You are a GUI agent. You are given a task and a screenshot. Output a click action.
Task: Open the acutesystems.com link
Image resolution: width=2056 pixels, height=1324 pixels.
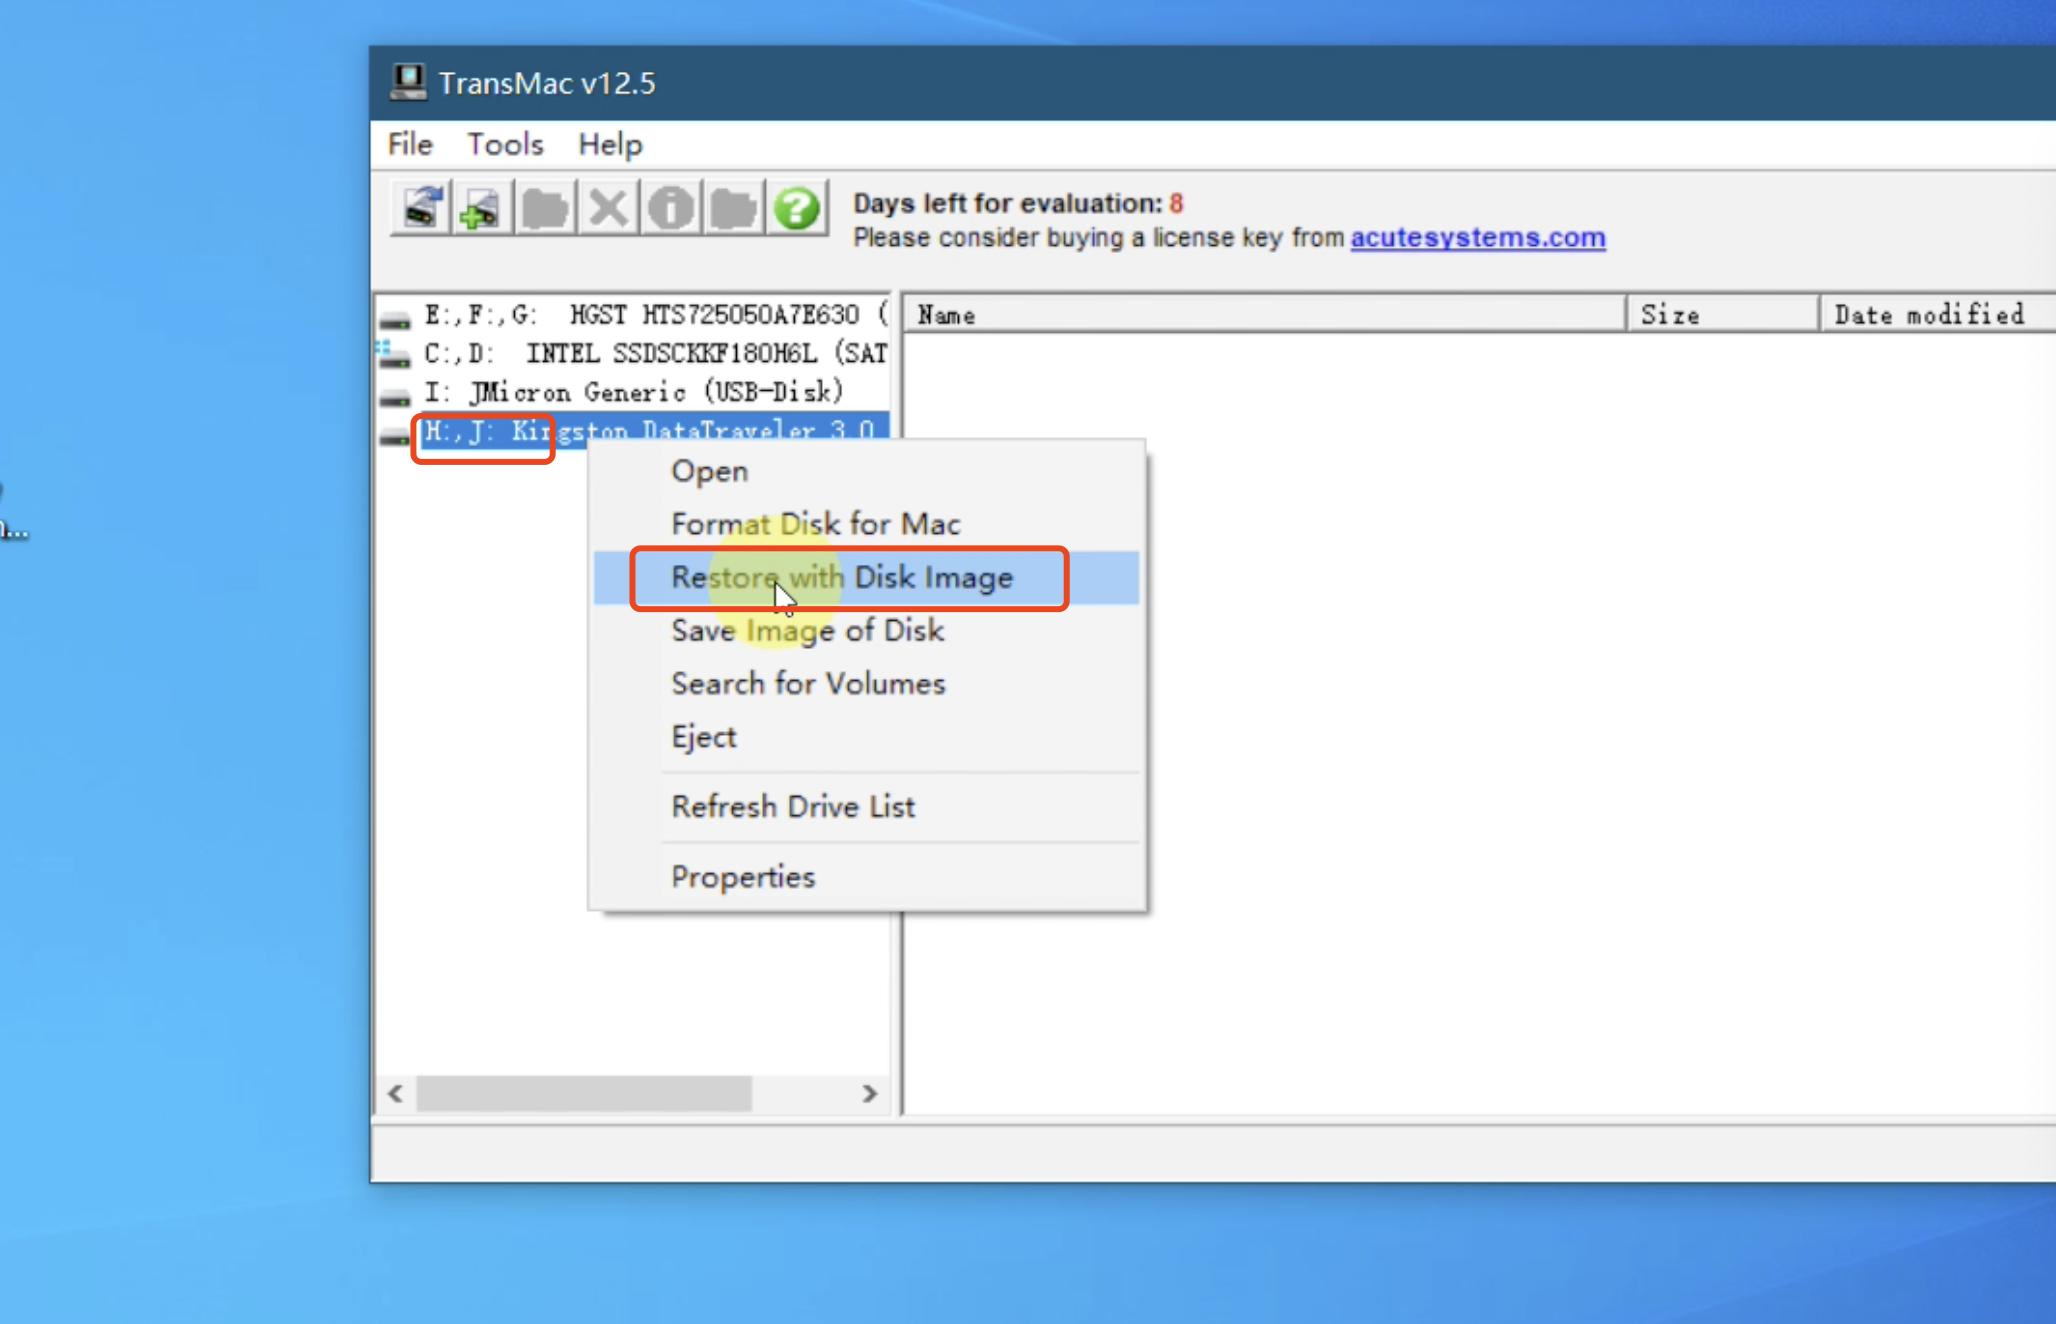point(1477,238)
